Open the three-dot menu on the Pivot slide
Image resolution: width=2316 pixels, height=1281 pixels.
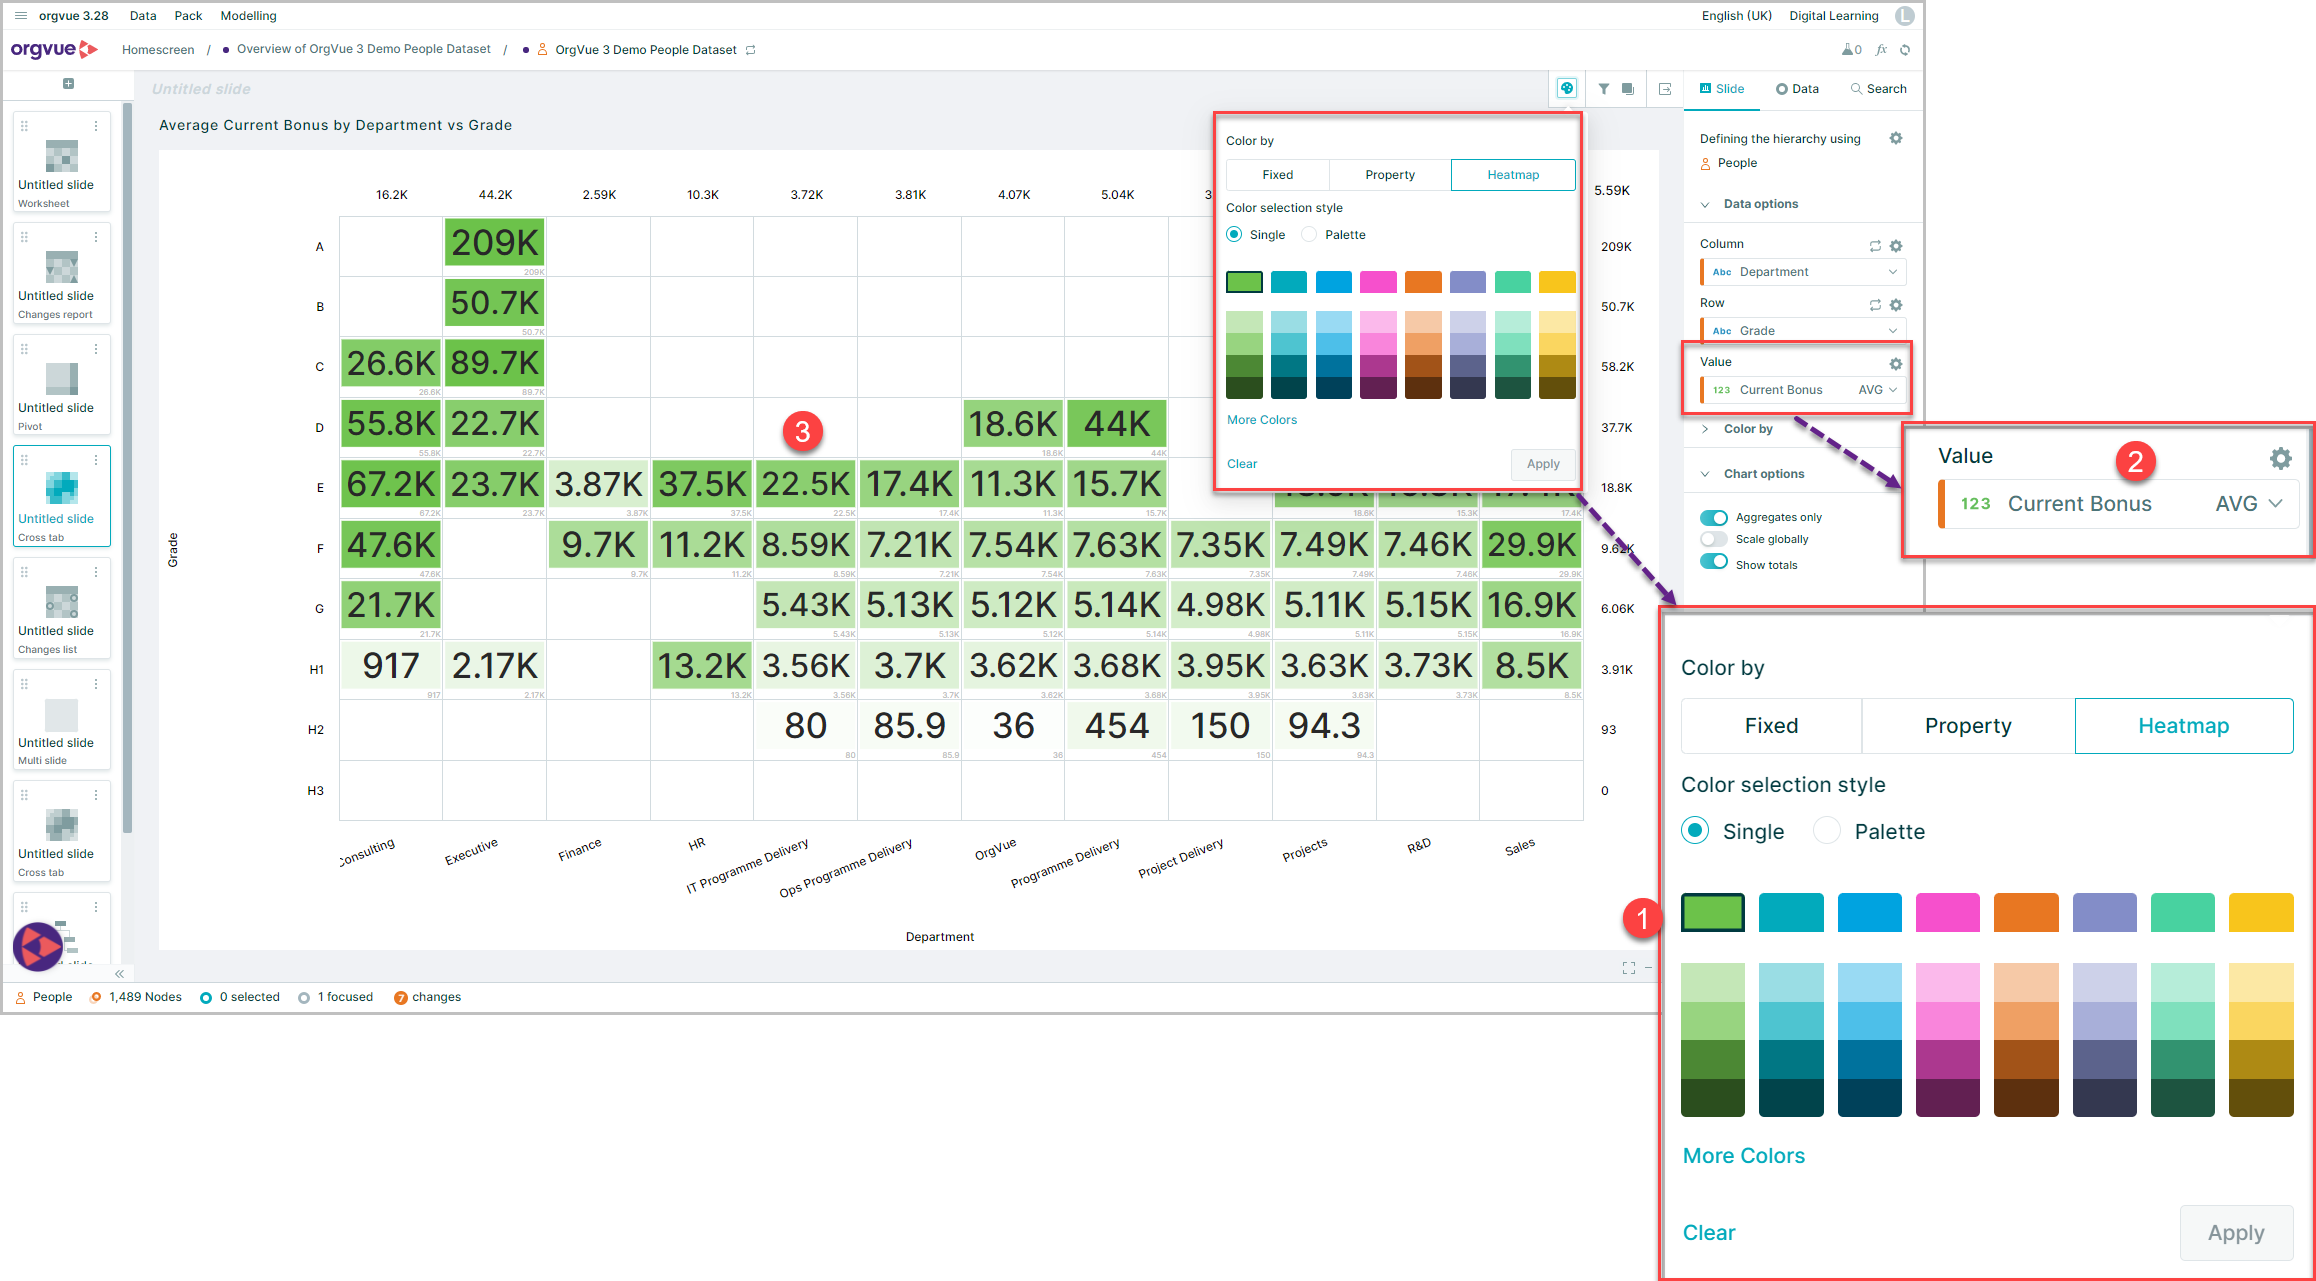click(x=96, y=349)
